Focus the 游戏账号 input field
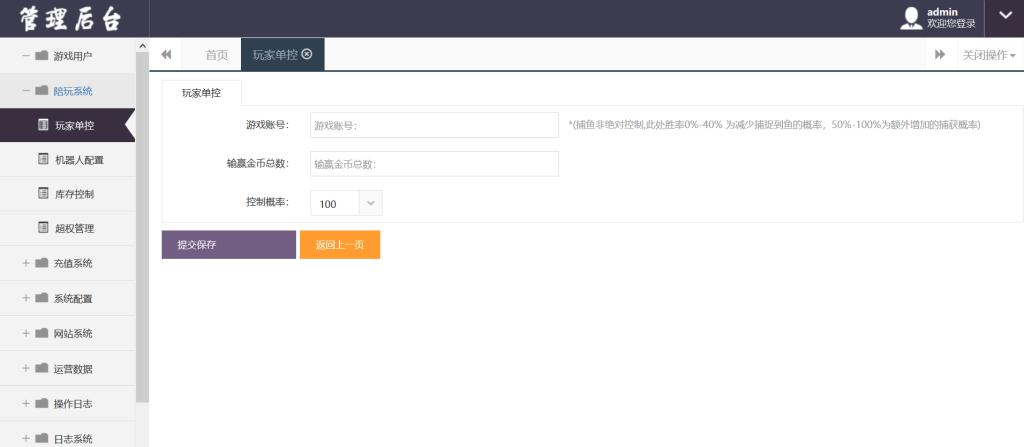The height and width of the screenshot is (447, 1024). [434, 125]
